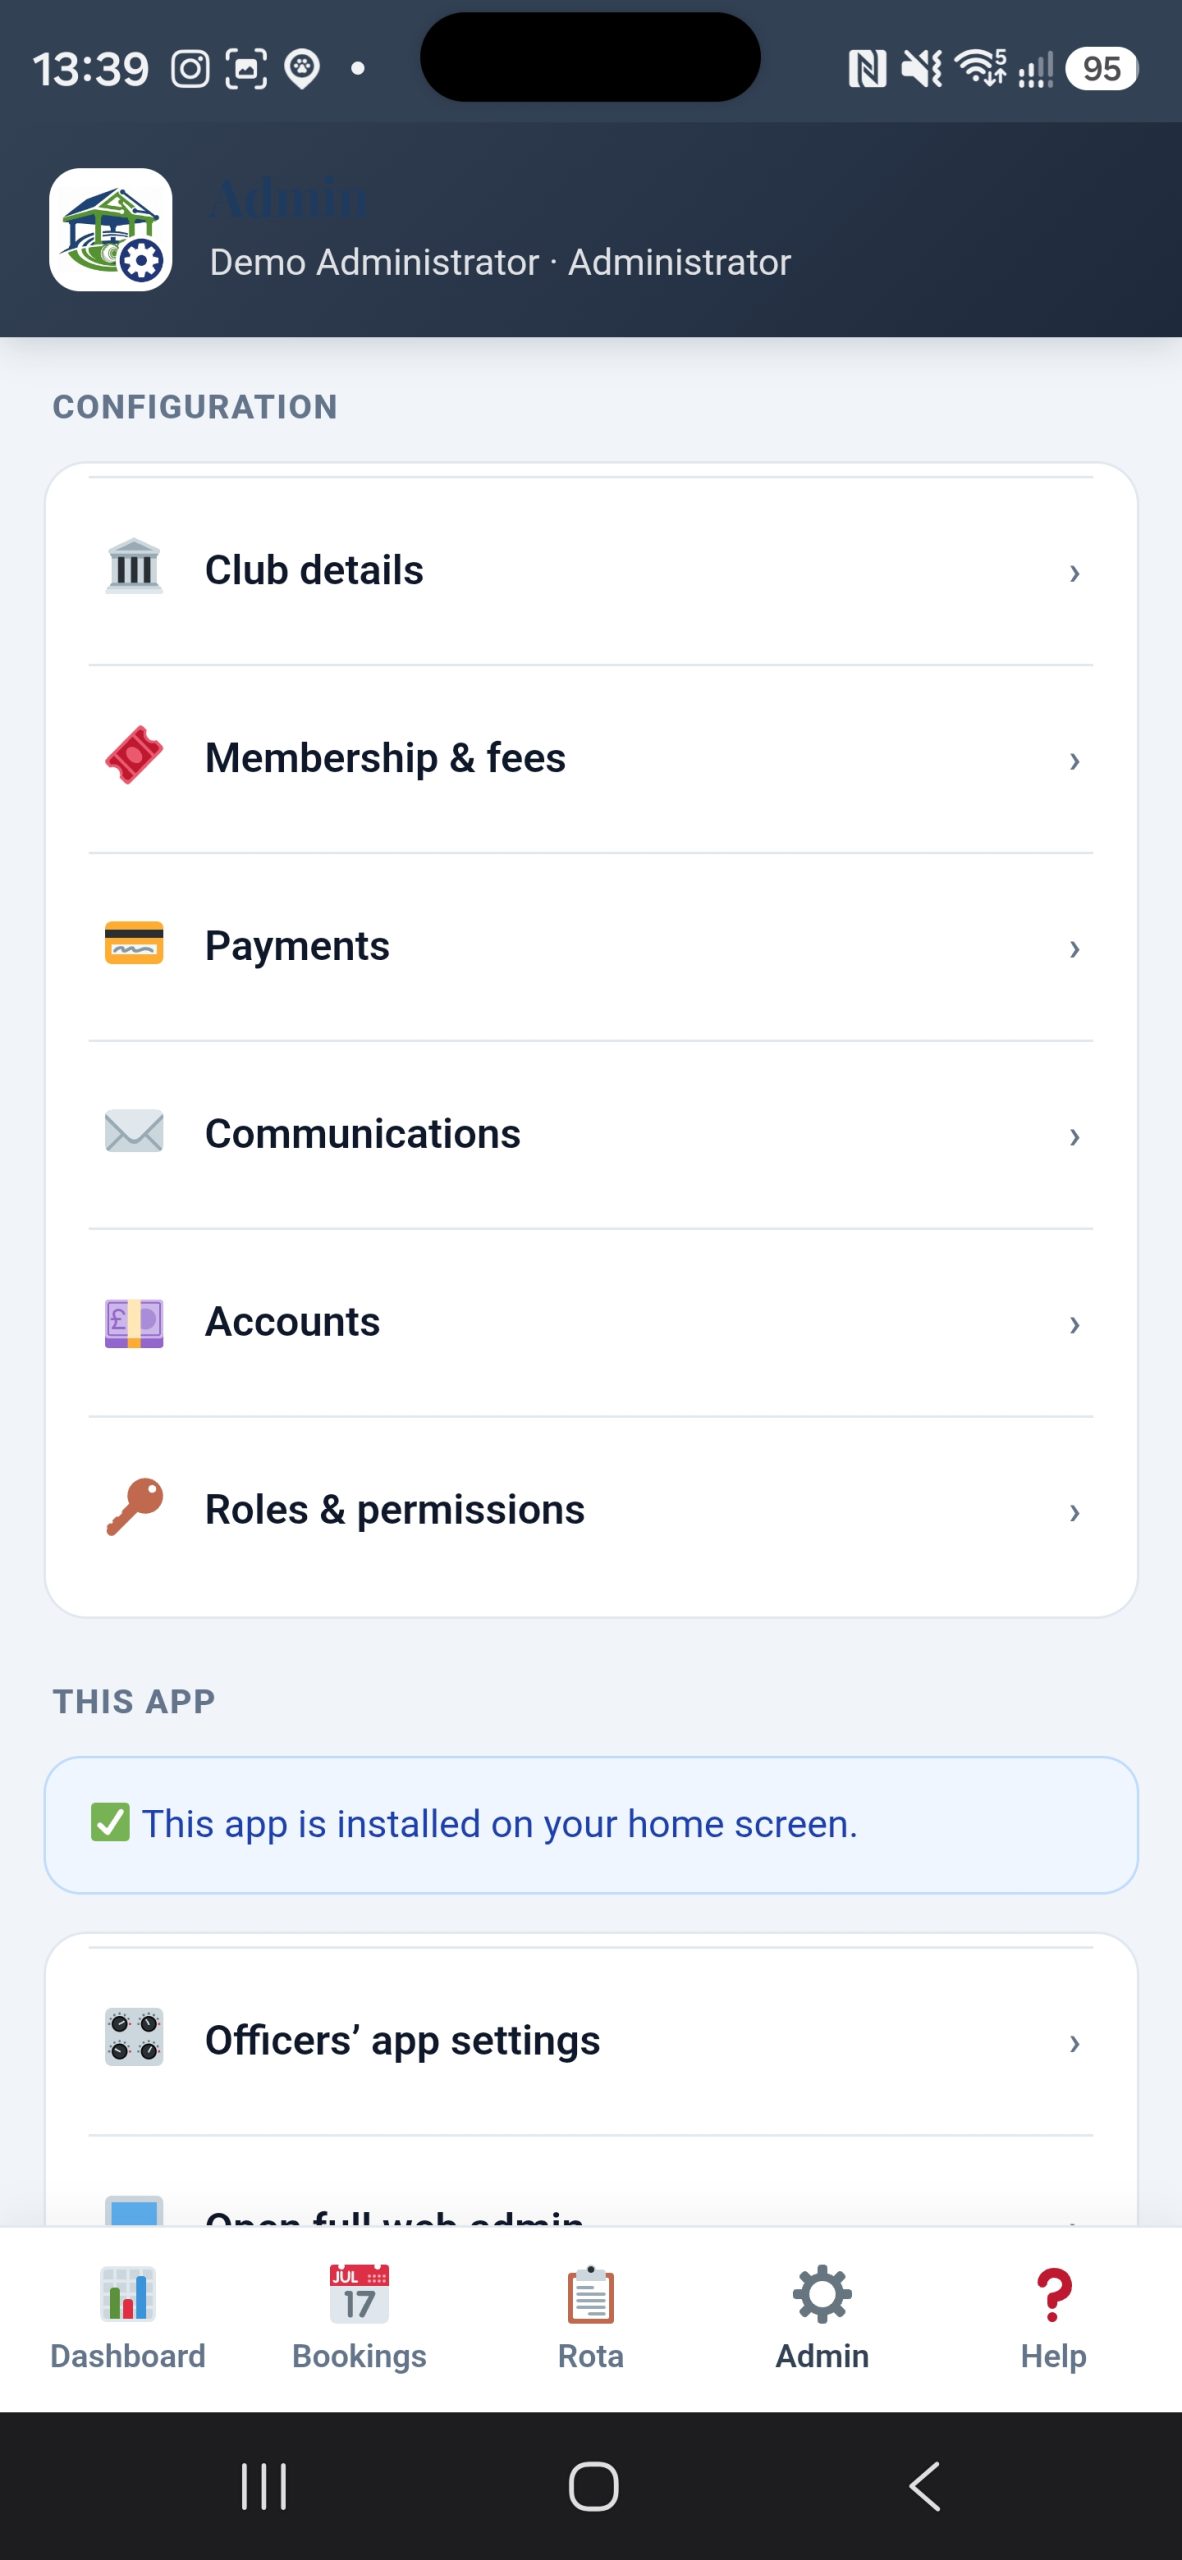Viewport: 1182px width, 2560px height.
Task: Click the installed on home screen banner
Action: [x=591, y=1824]
